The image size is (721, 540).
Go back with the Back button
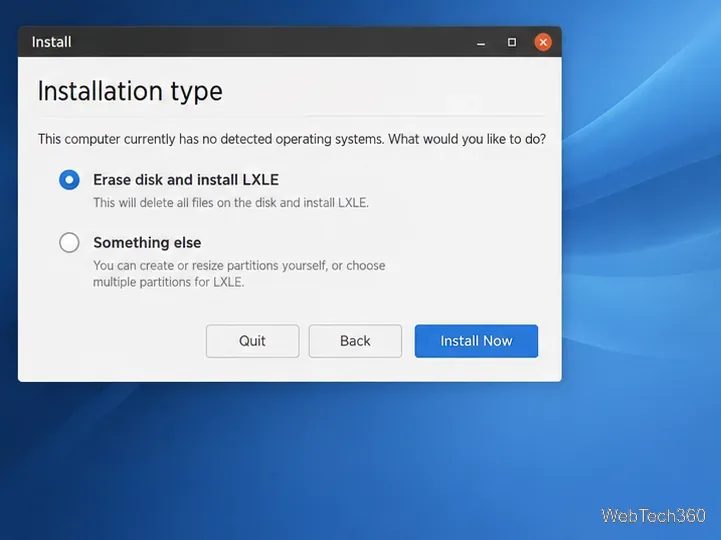coord(355,341)
